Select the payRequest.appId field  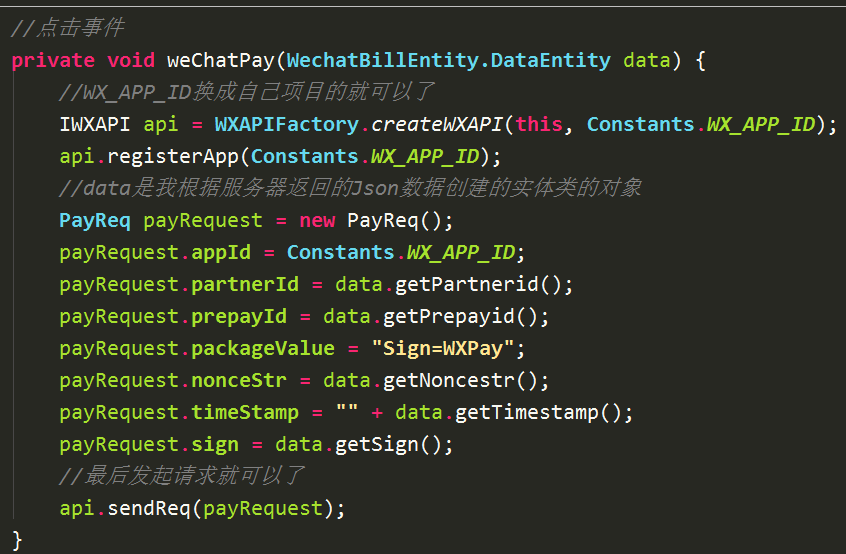(x=155, y=253)
